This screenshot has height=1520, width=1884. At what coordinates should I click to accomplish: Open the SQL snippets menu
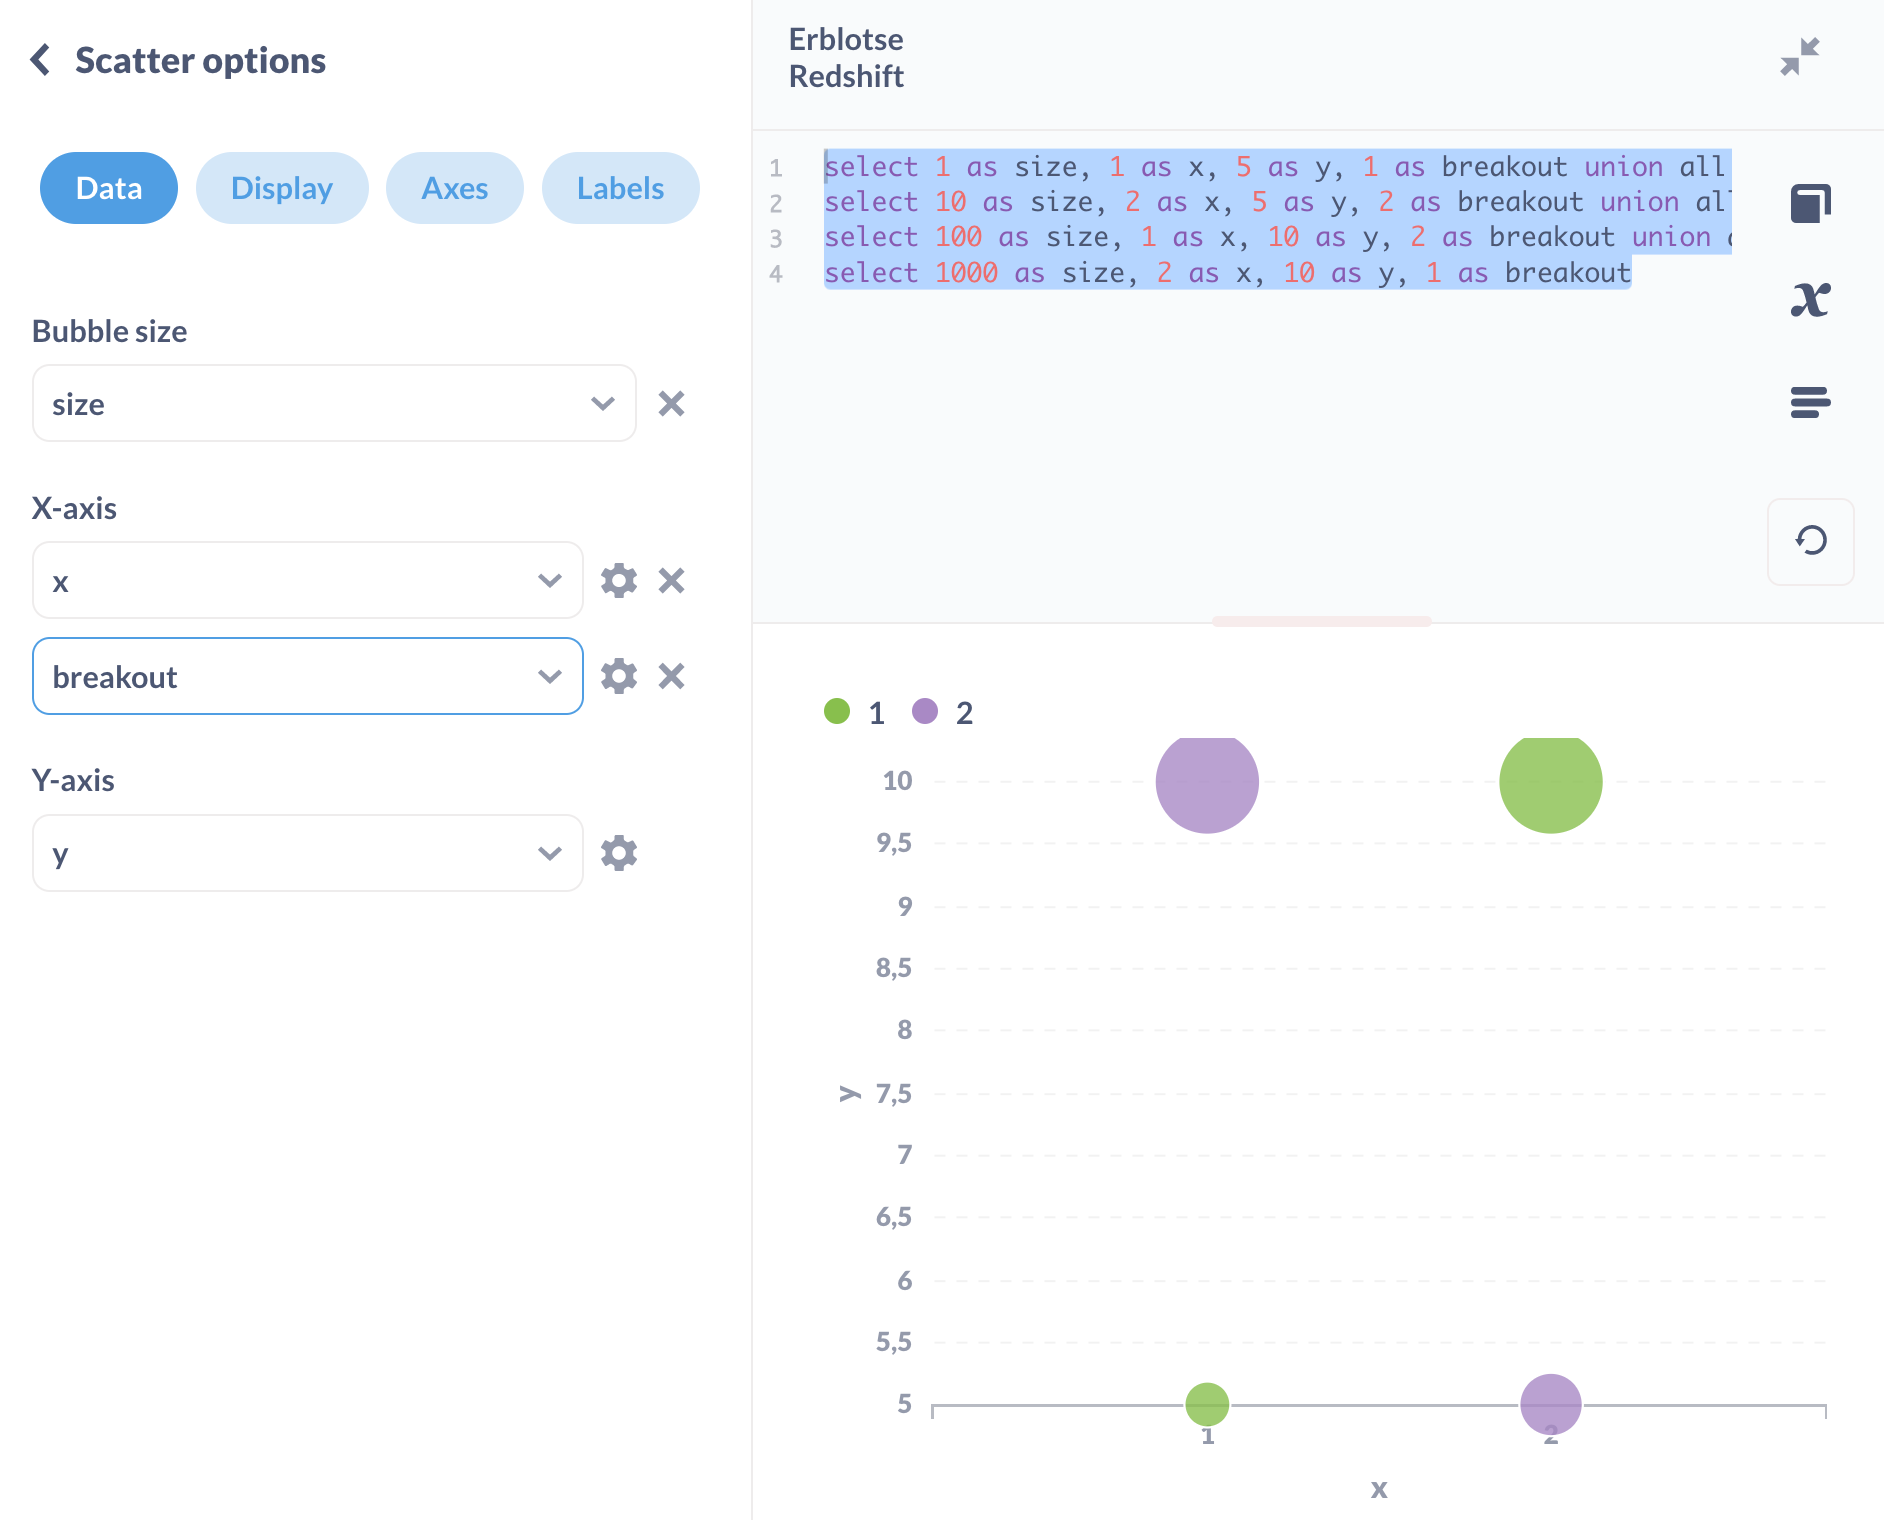click(1810, 402)
